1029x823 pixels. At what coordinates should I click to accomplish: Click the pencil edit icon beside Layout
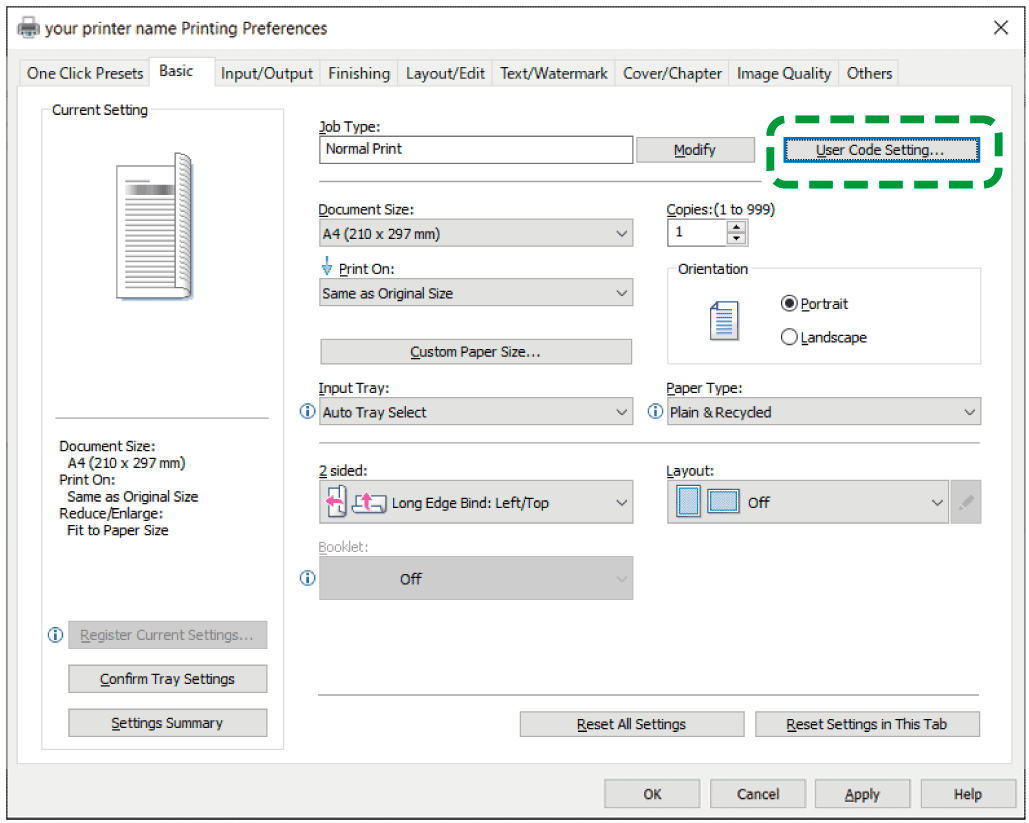(x=965, y=502)
